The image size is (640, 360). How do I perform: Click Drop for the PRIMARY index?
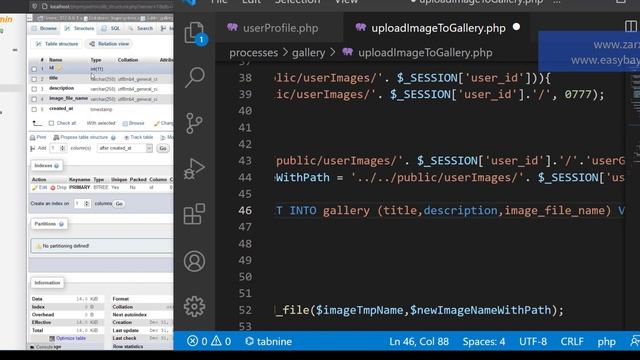(58, 188)
